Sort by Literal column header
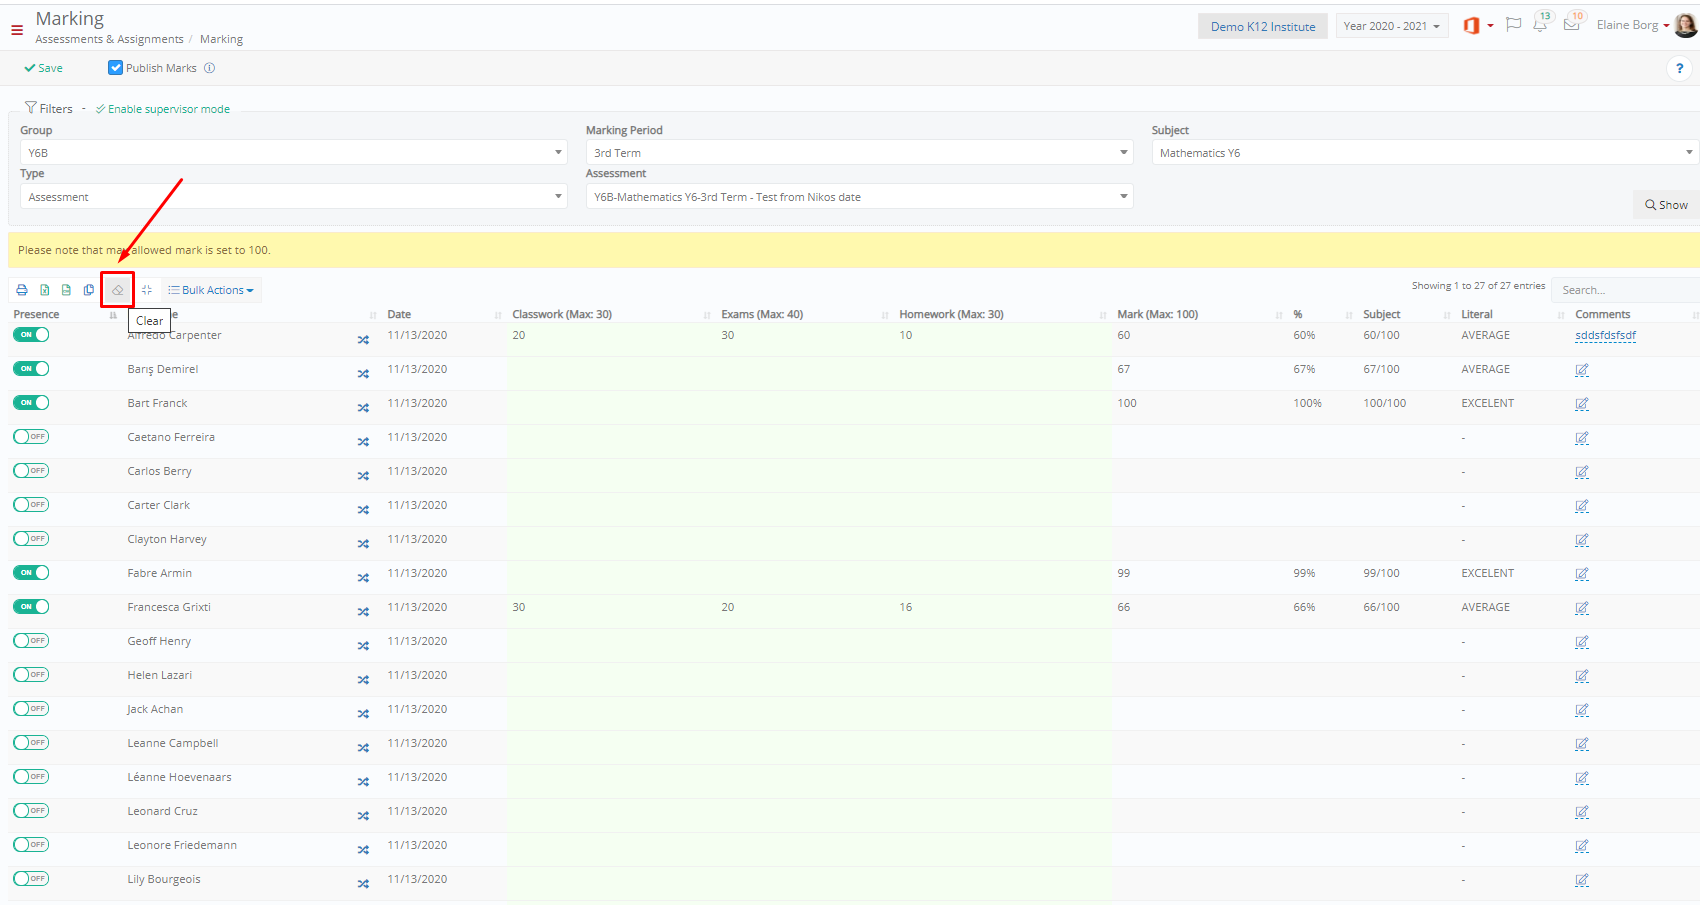The width and height of the screenshot is (1700, 905). (1512, 314)
